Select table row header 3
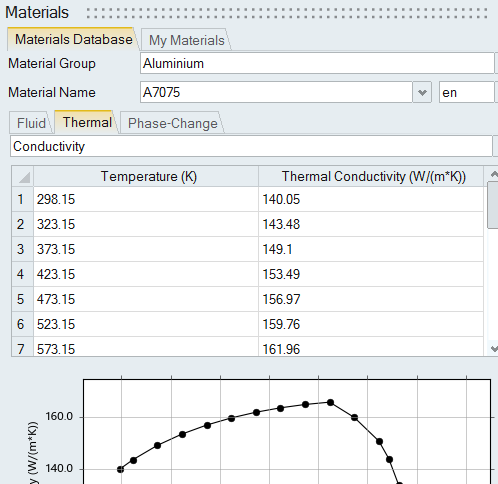 pos(23,249)
